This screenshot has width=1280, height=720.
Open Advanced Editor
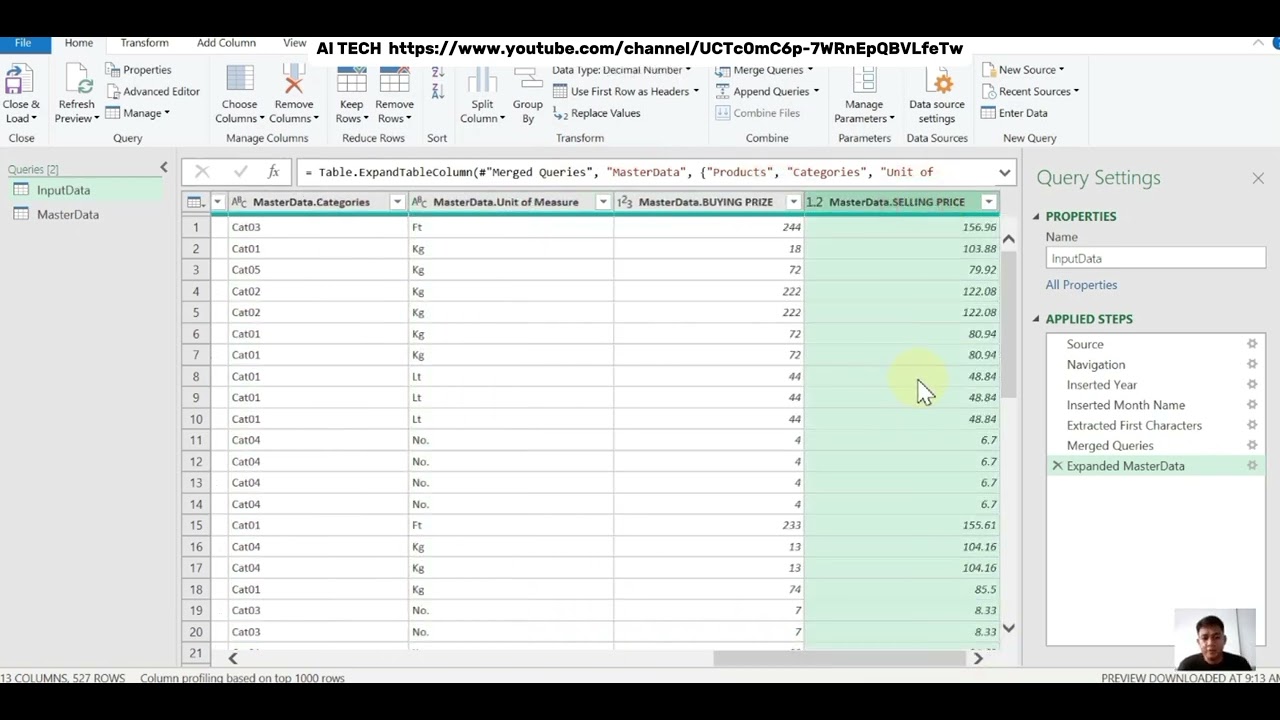152,91
